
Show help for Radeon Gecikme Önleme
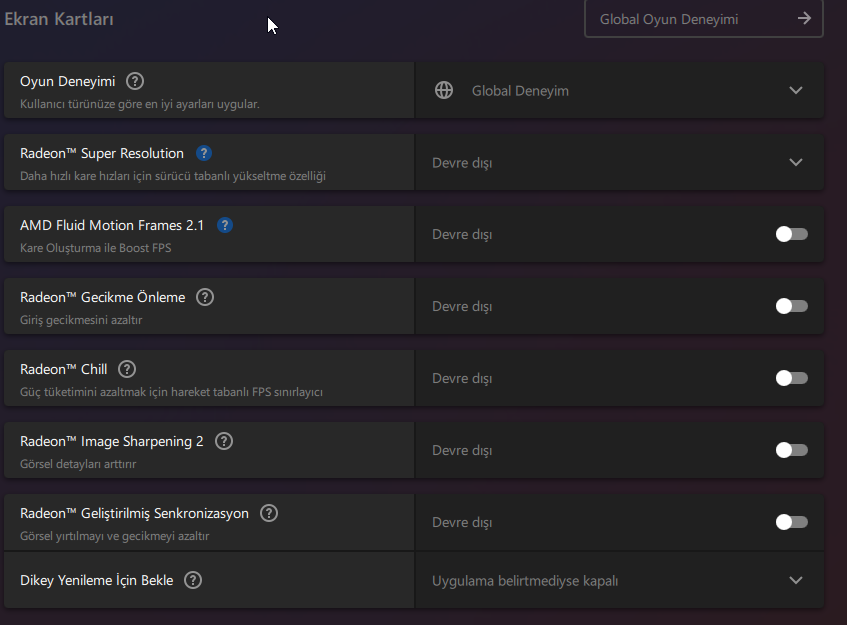tap(205, 297)
